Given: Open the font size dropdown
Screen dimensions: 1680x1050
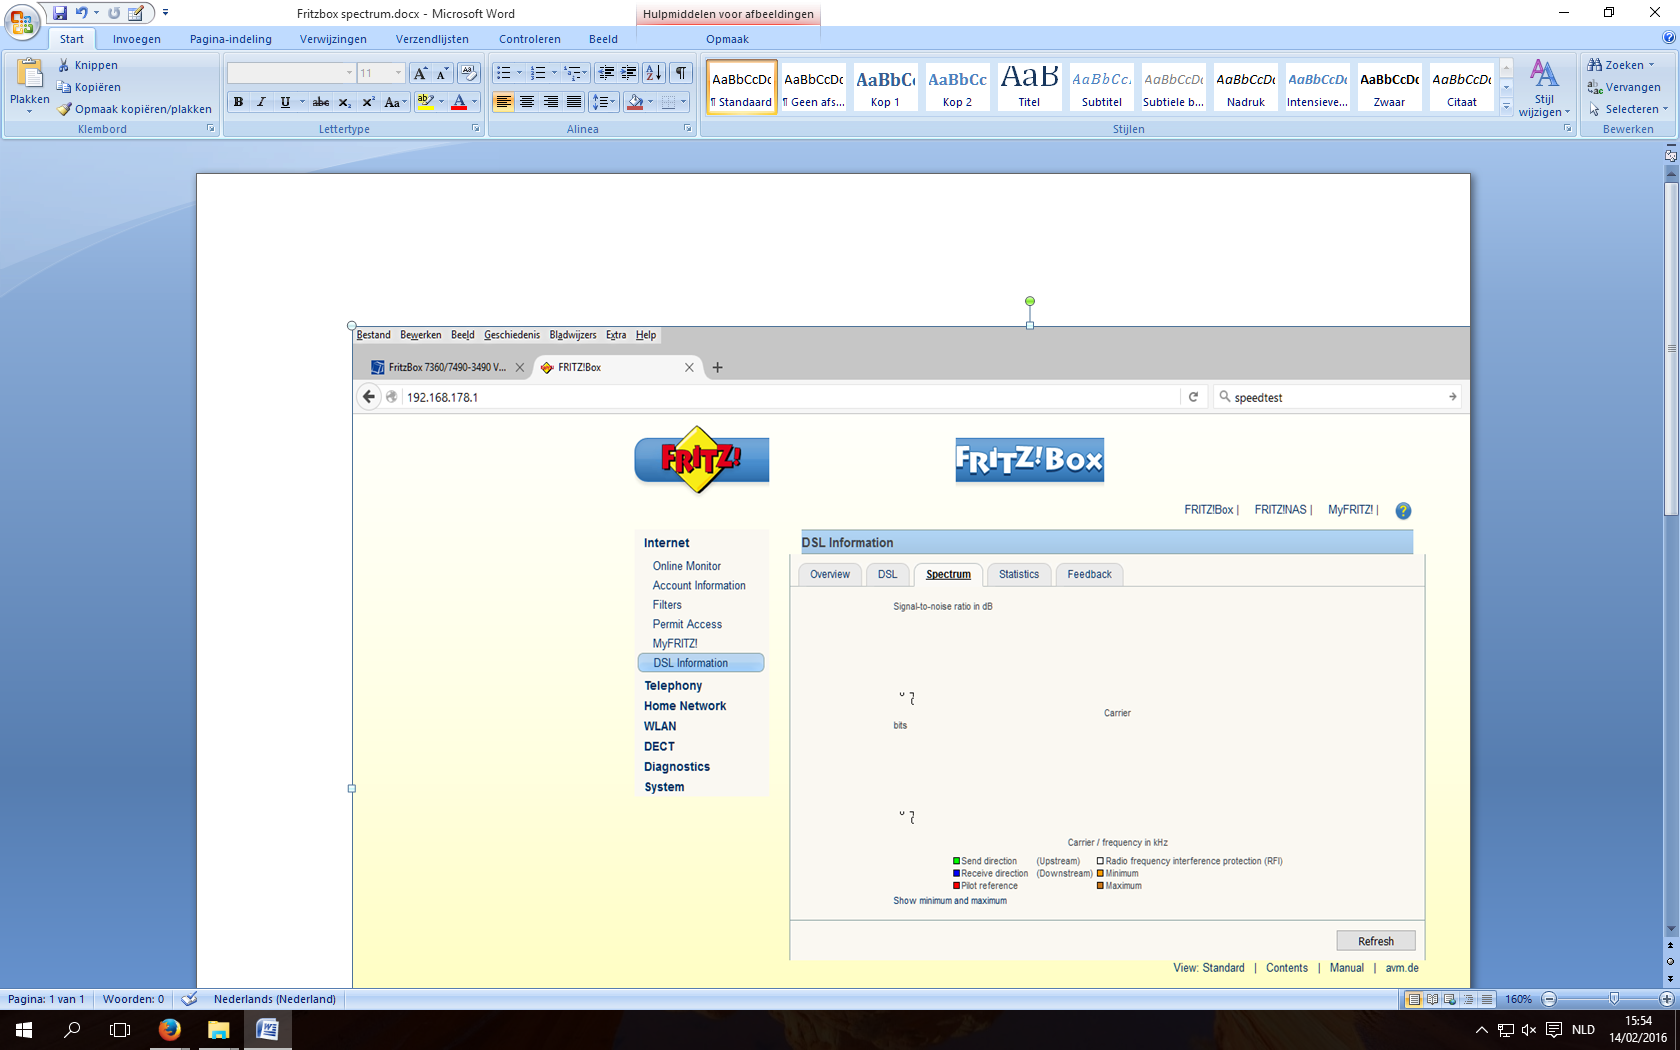Looking at the screenshot, I should 398,73.
